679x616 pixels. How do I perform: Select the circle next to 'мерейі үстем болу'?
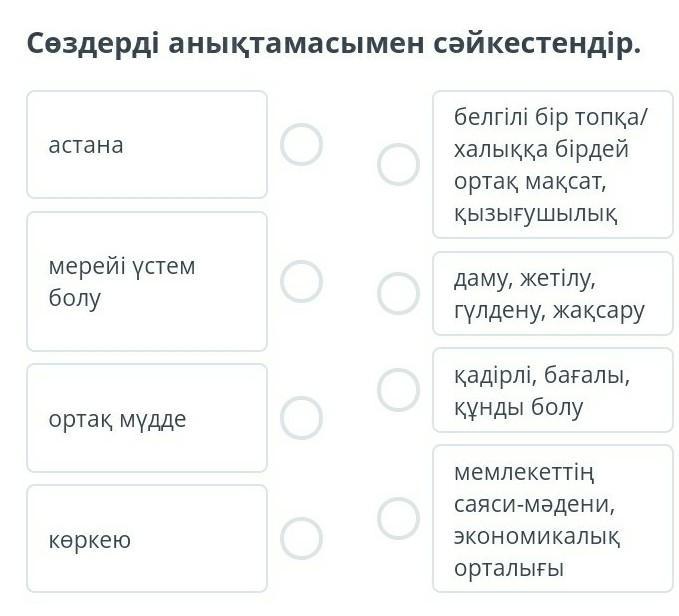point(301,281)
